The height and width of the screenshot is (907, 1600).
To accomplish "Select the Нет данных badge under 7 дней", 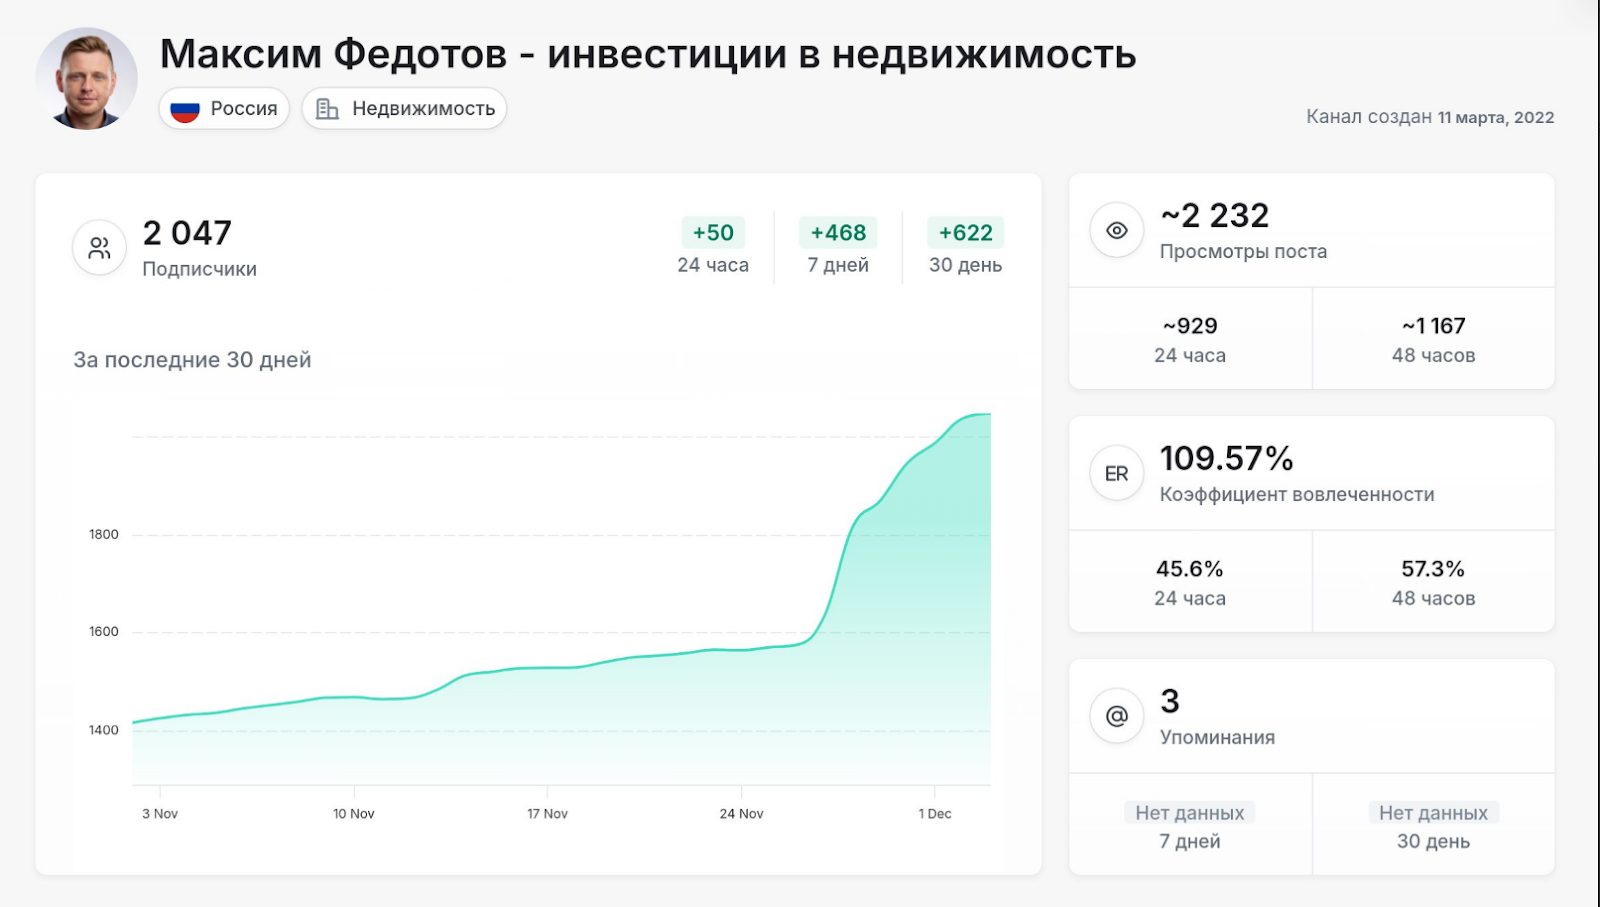I will (x=1189, y=812).
